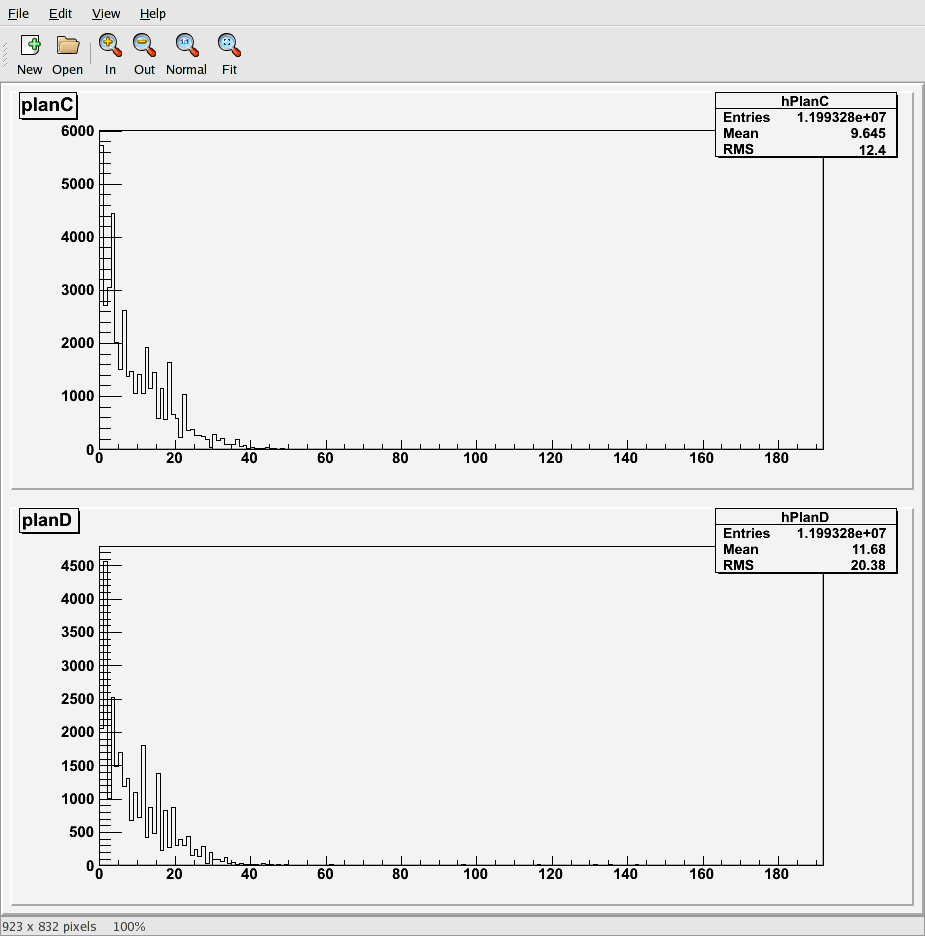Click the hPlanD Mean value 11.68
925x936 pixels.
868,549
